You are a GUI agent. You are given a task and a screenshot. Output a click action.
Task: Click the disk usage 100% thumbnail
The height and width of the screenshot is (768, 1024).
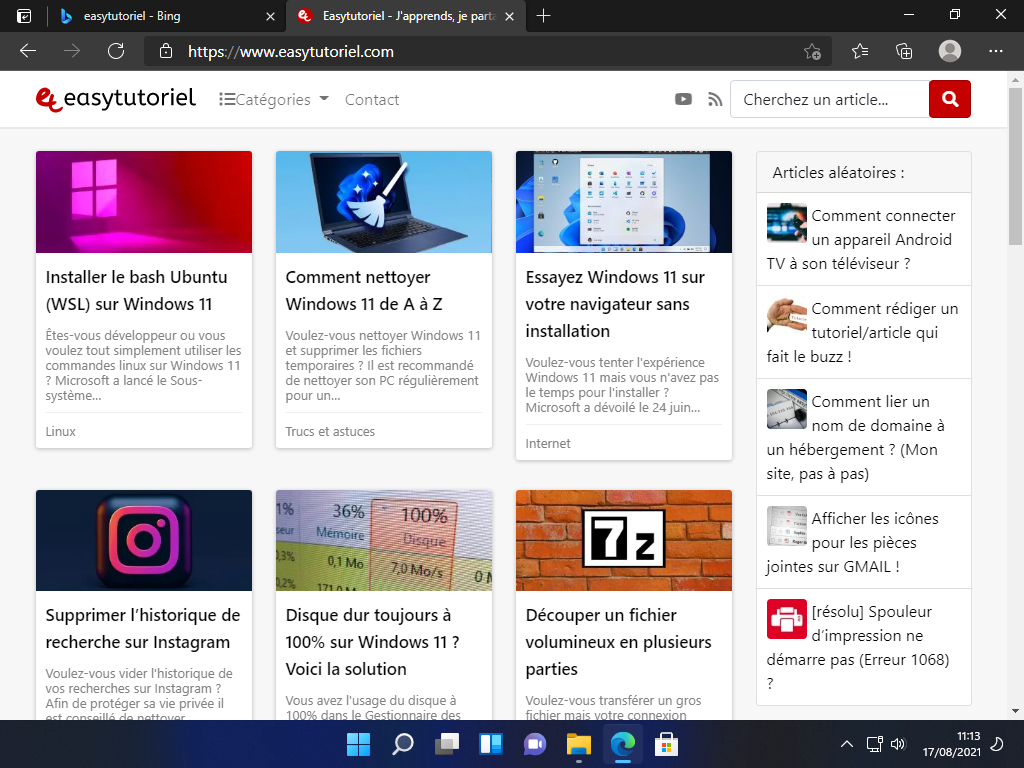[384, 540]
